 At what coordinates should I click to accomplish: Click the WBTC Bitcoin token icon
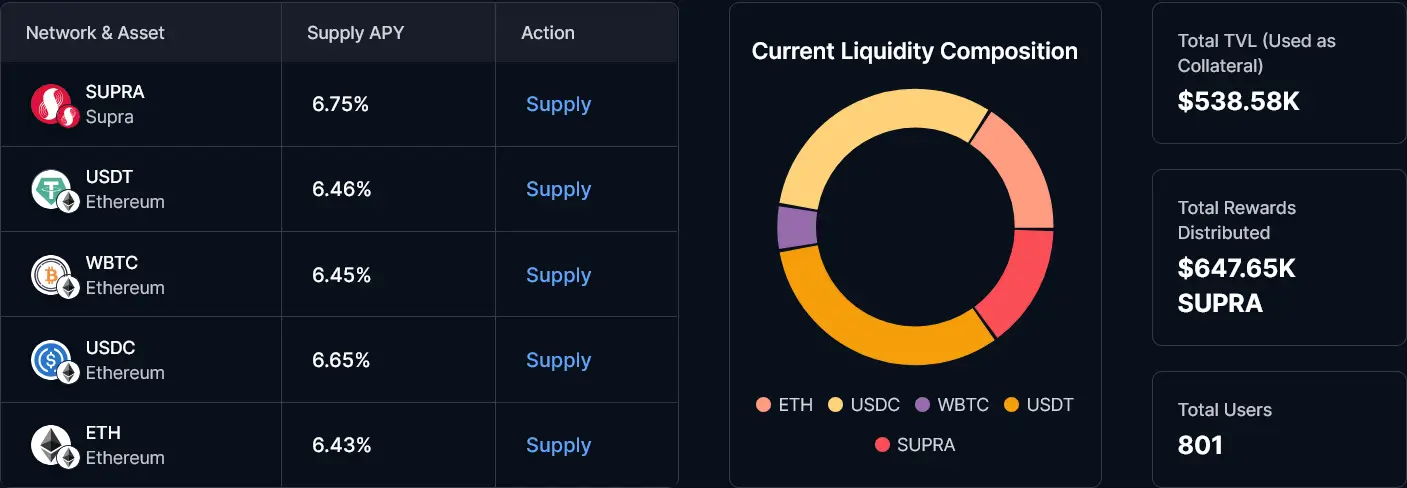[50, 275]
